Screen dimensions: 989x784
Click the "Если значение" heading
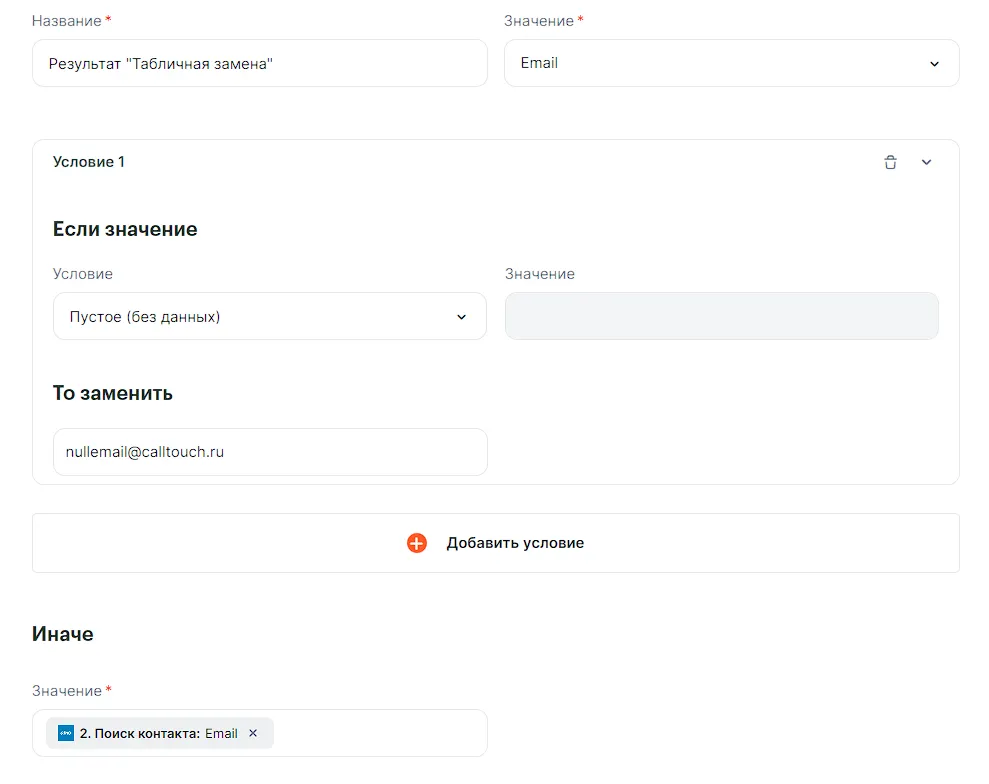click(x=125, y=229)
